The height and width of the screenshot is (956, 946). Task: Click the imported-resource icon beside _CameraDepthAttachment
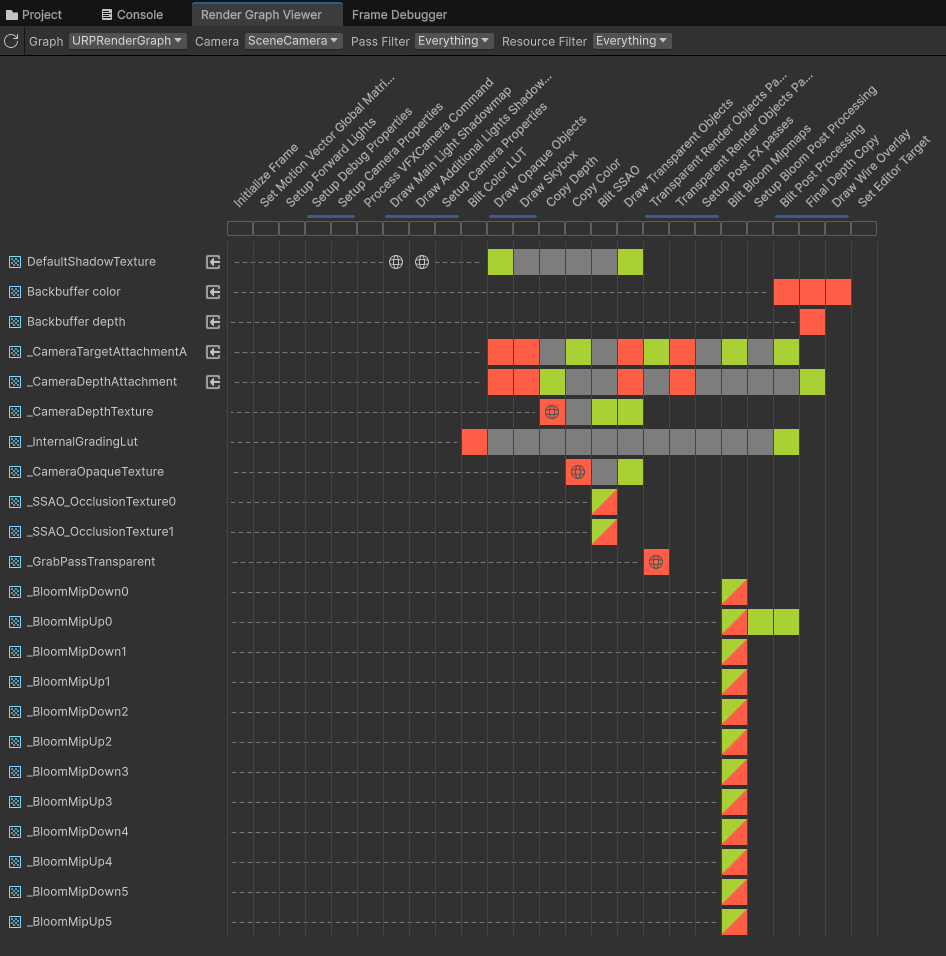212,382
